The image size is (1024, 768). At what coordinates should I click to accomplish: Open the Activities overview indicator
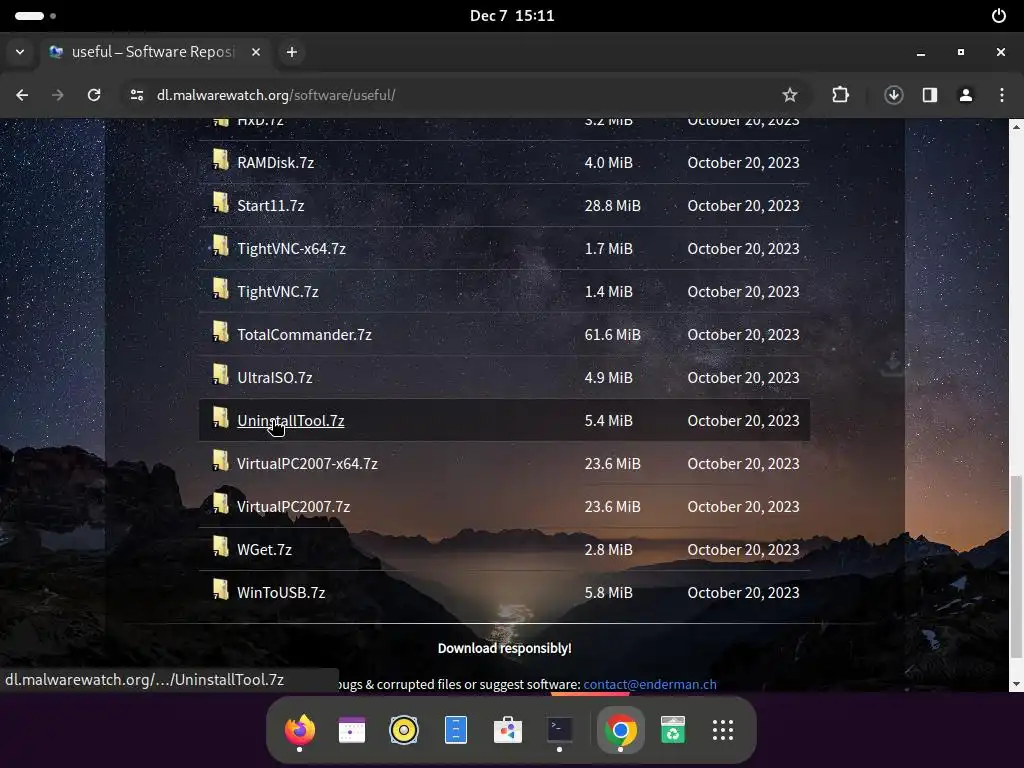(x=35, y=16)
